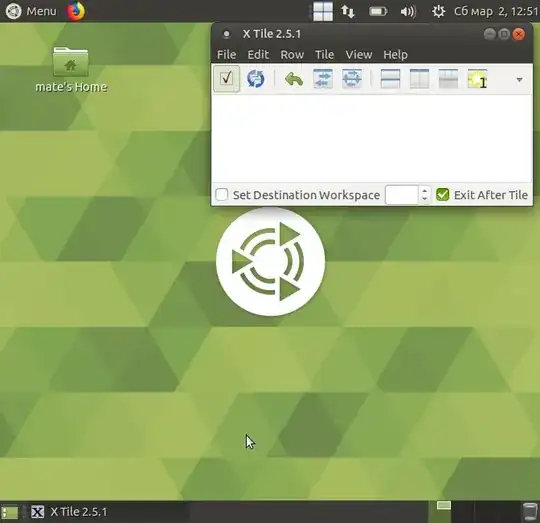Open the File menu

tap(226, 54)
